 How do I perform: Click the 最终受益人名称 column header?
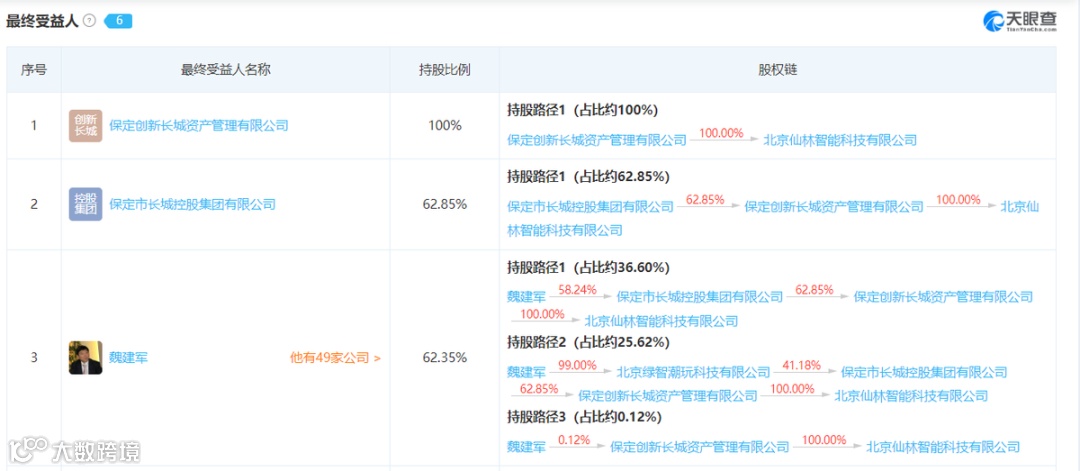225,70
